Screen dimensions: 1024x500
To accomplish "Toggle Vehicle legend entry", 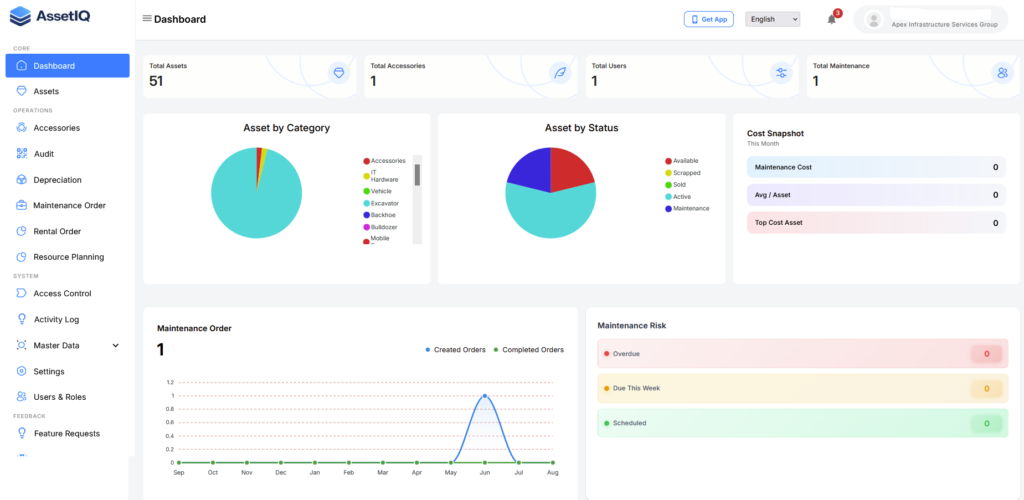I will [x=377, y=191].
